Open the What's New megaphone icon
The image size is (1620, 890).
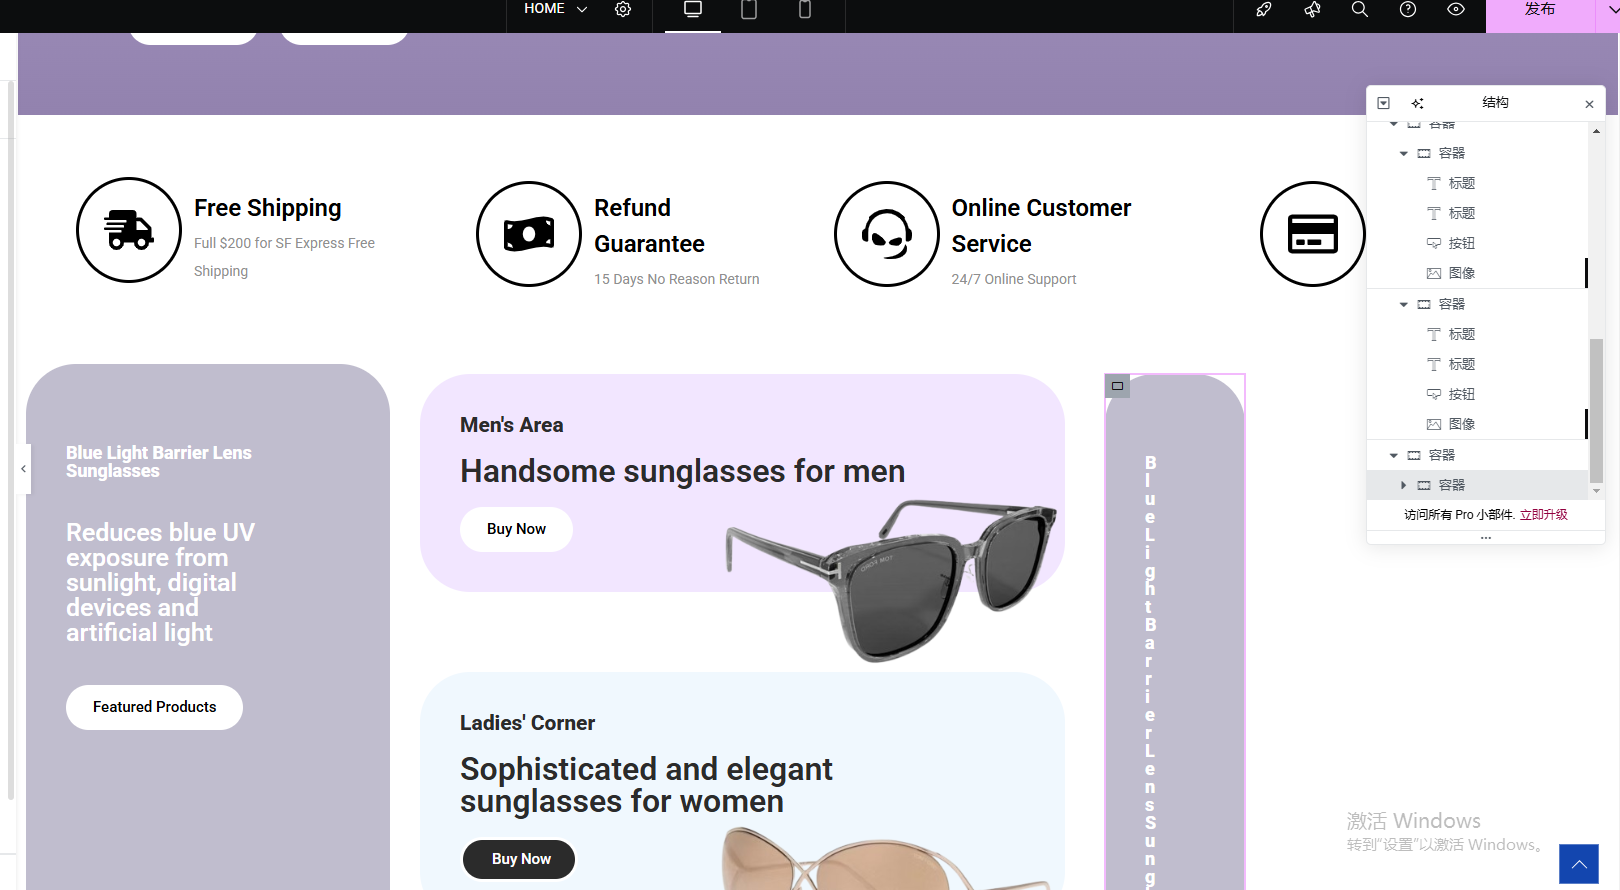1312,10
